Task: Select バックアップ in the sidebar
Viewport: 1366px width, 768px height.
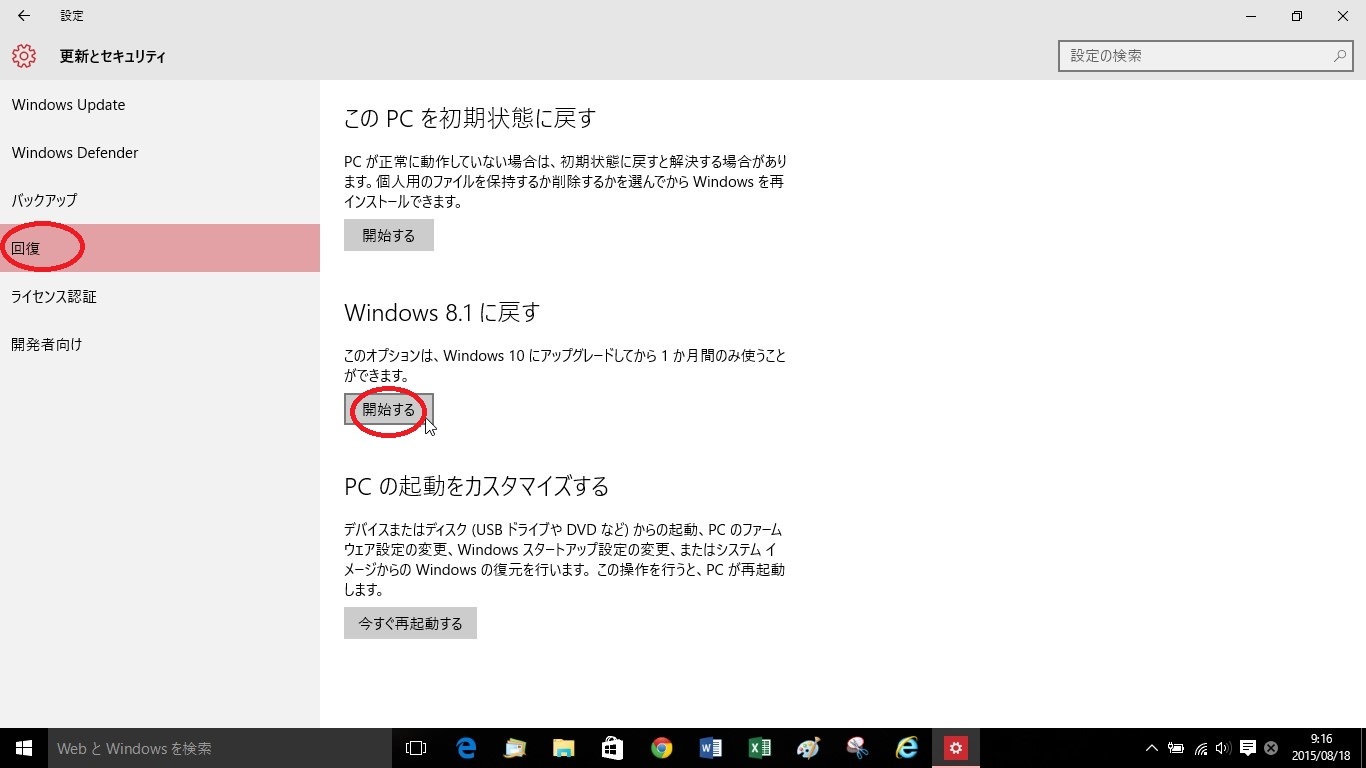Action: coord(160,200)
